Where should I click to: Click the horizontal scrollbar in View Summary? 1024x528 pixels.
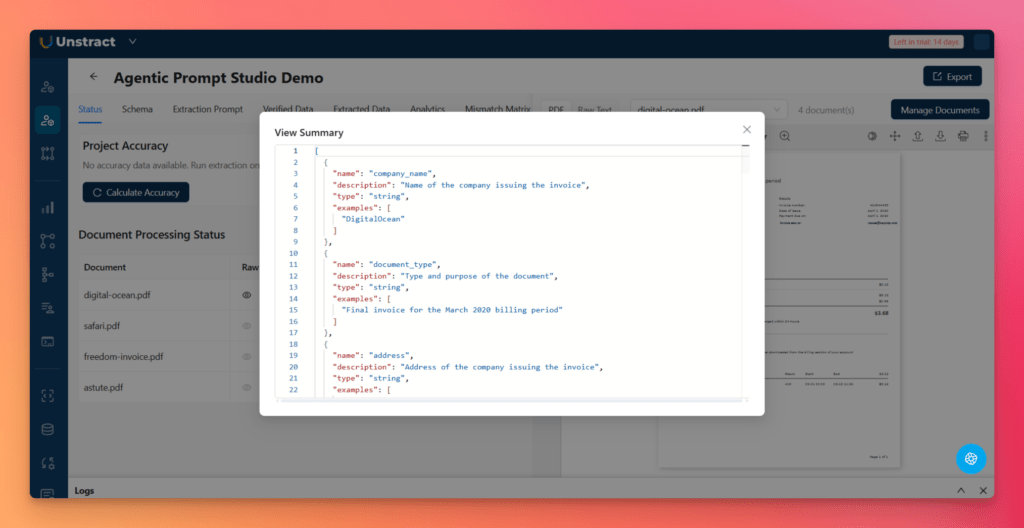(510, 400)
